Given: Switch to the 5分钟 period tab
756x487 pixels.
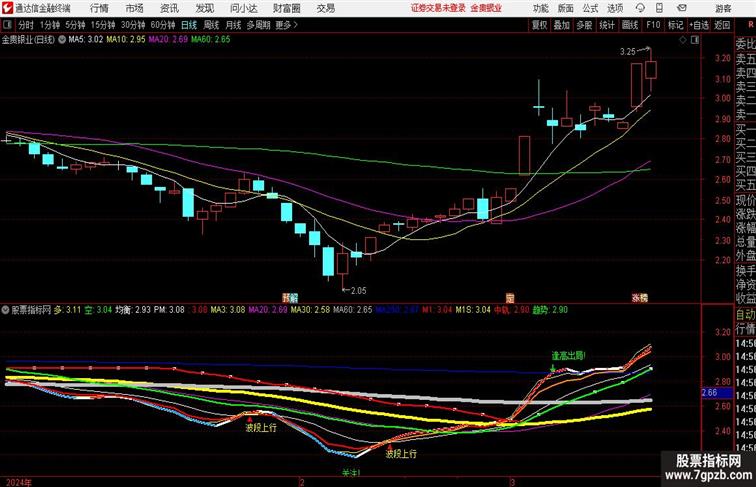Looking at the screenshot, I should tap(75, 25).
